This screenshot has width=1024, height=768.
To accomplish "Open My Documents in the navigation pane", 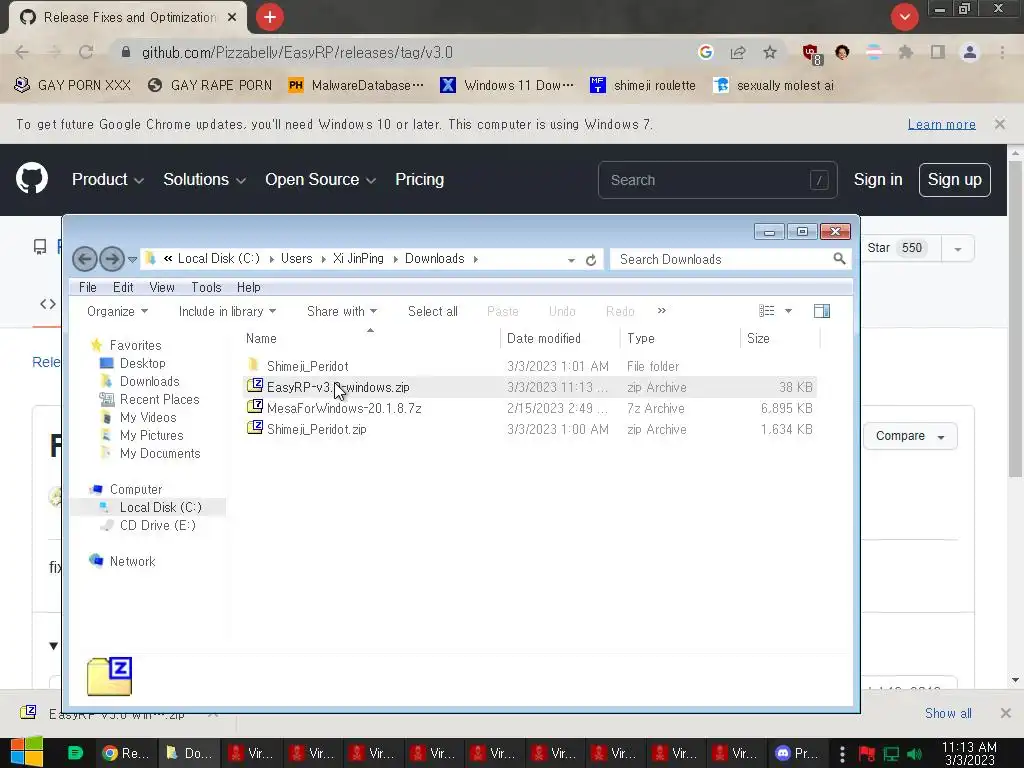I will pos(160,454).
